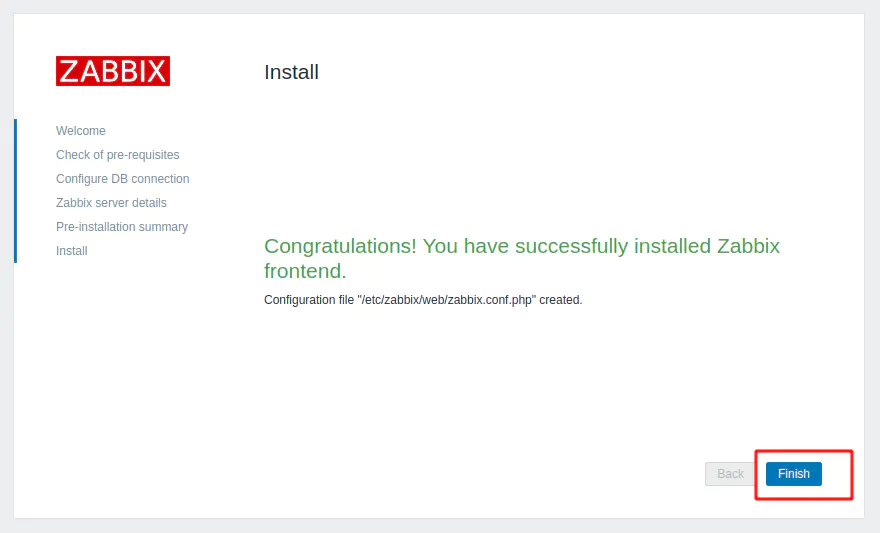
Task: Click the disabled Back button
Action: click(730, 474)
